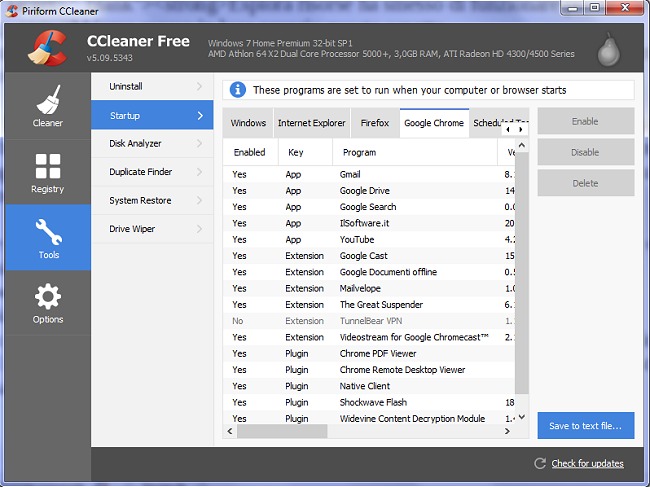Viewport: 650px width, 487px height.
Task: Select the Gmail row
Action: click(369, 174)
